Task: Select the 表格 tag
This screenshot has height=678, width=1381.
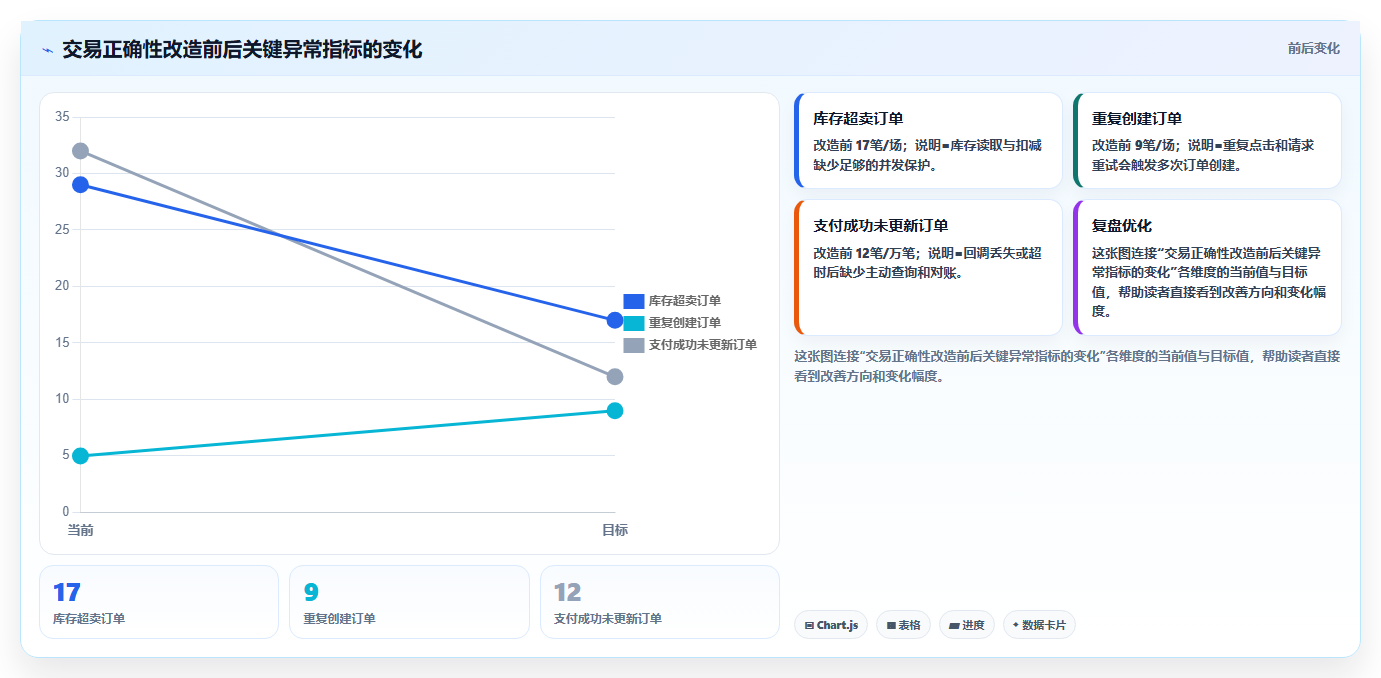Action: [x=903, y=625]
